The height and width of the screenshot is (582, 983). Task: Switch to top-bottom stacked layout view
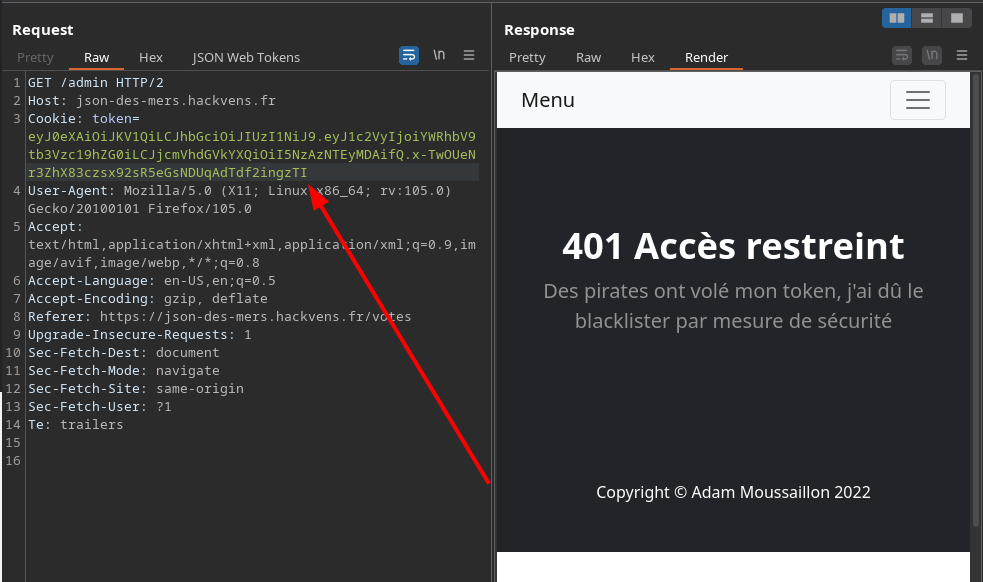pyautogui.click(x=927, y=18)
